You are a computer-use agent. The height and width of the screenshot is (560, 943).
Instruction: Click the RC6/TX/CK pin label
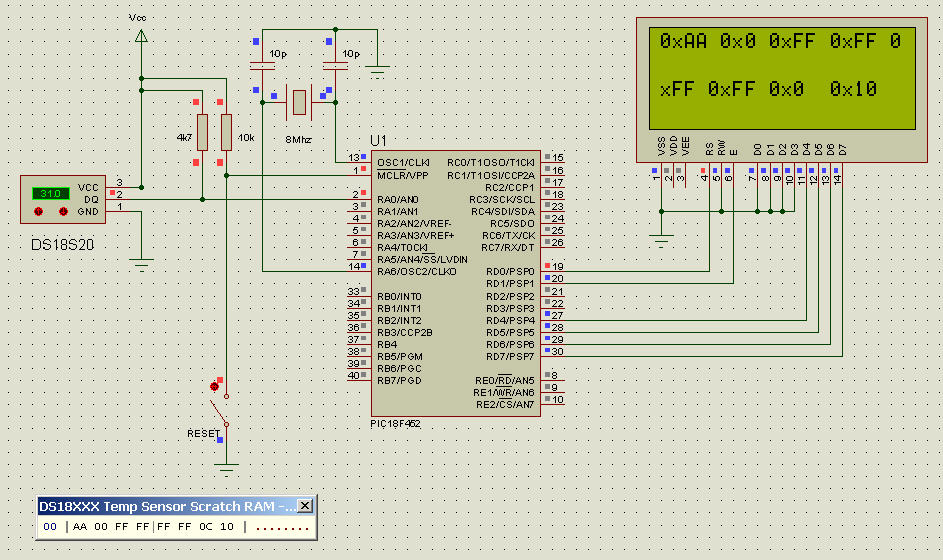508,236
